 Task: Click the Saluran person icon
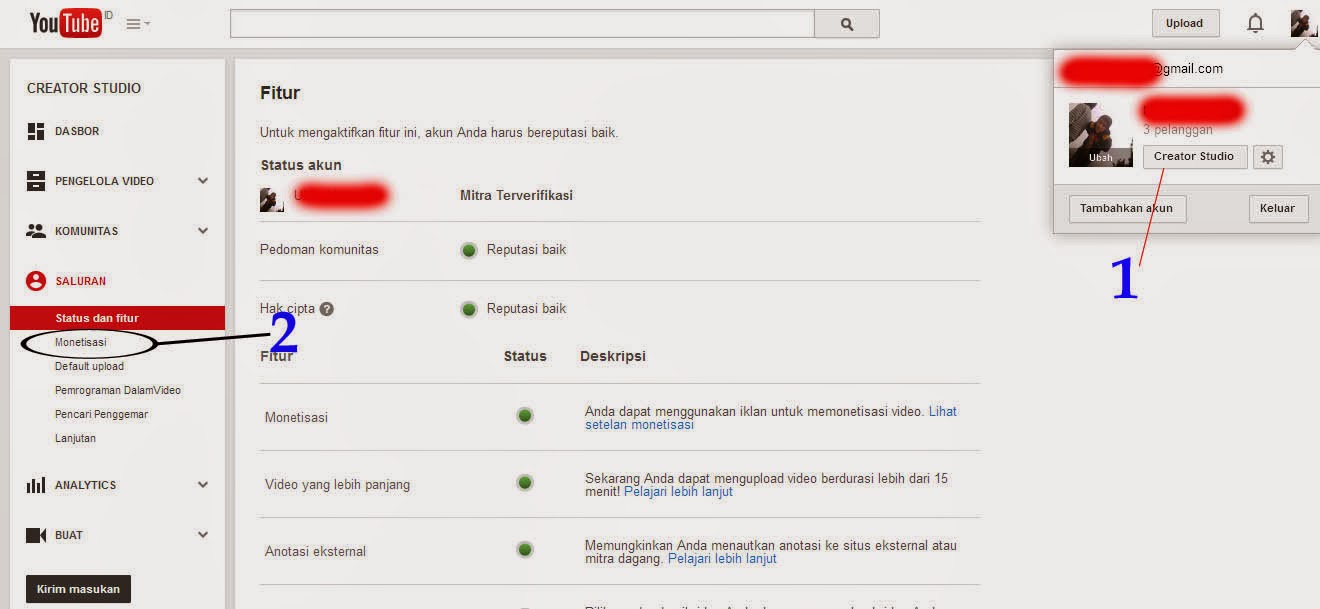pyautogui.click(x=36, y=281)
